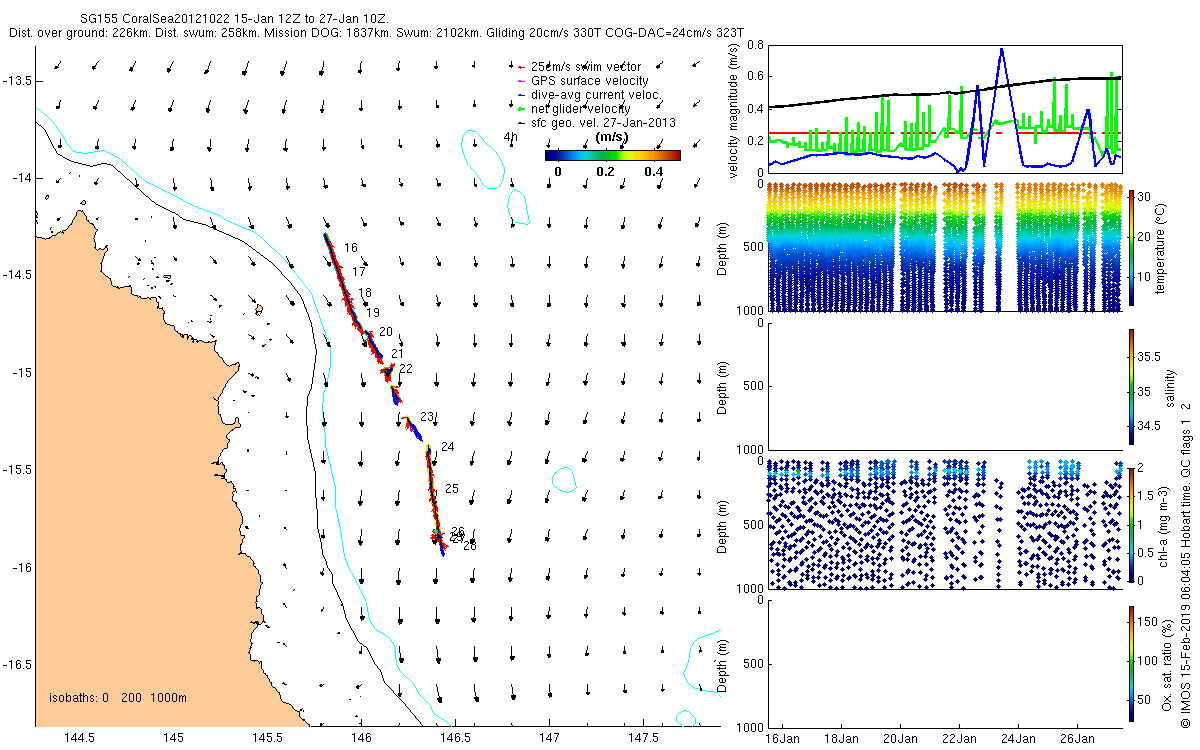Click the Ox. sat. ratio (%) colorbar
This screenshot has height=750, width=1200.
tap(1131, 664)
